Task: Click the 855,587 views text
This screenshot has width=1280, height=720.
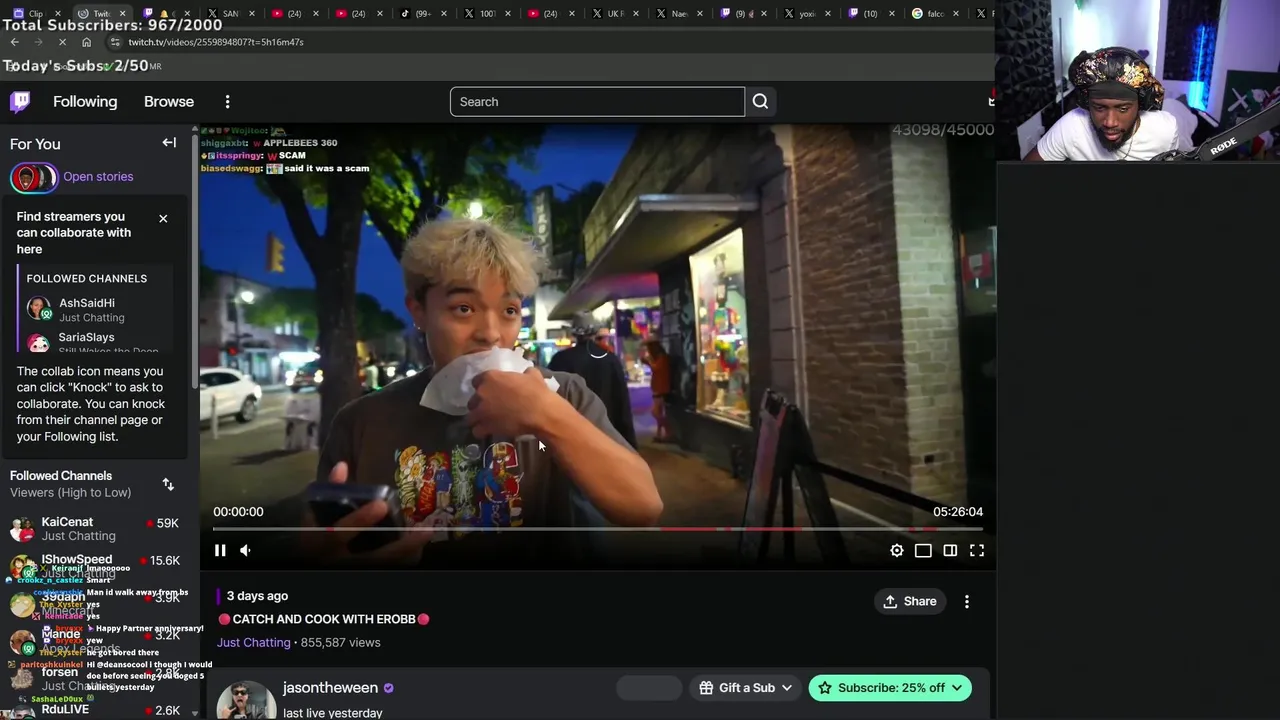Action: coord(340,643)
